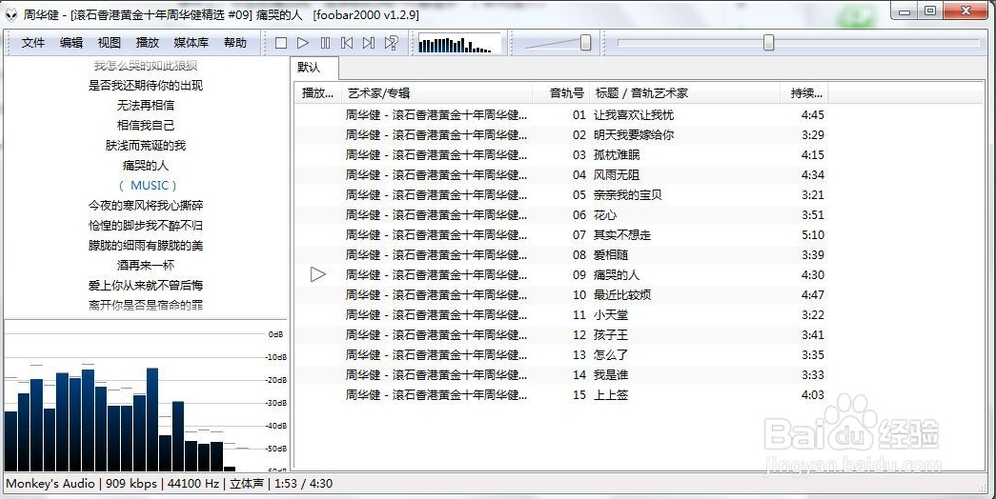Click status bar time 1:53 / 4:30
The height and width of the screenshot is (499, 996).
pos(304,484)
